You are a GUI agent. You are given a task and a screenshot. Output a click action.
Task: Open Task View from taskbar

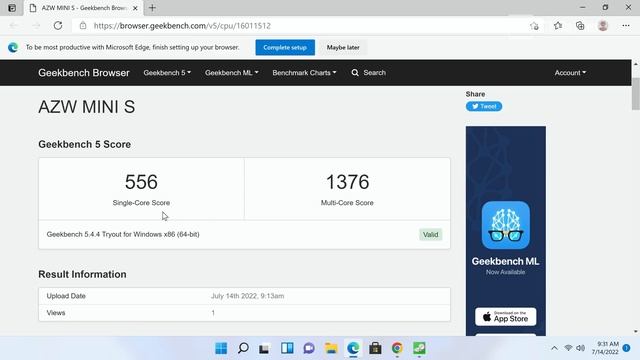click(x=264, y=348)
